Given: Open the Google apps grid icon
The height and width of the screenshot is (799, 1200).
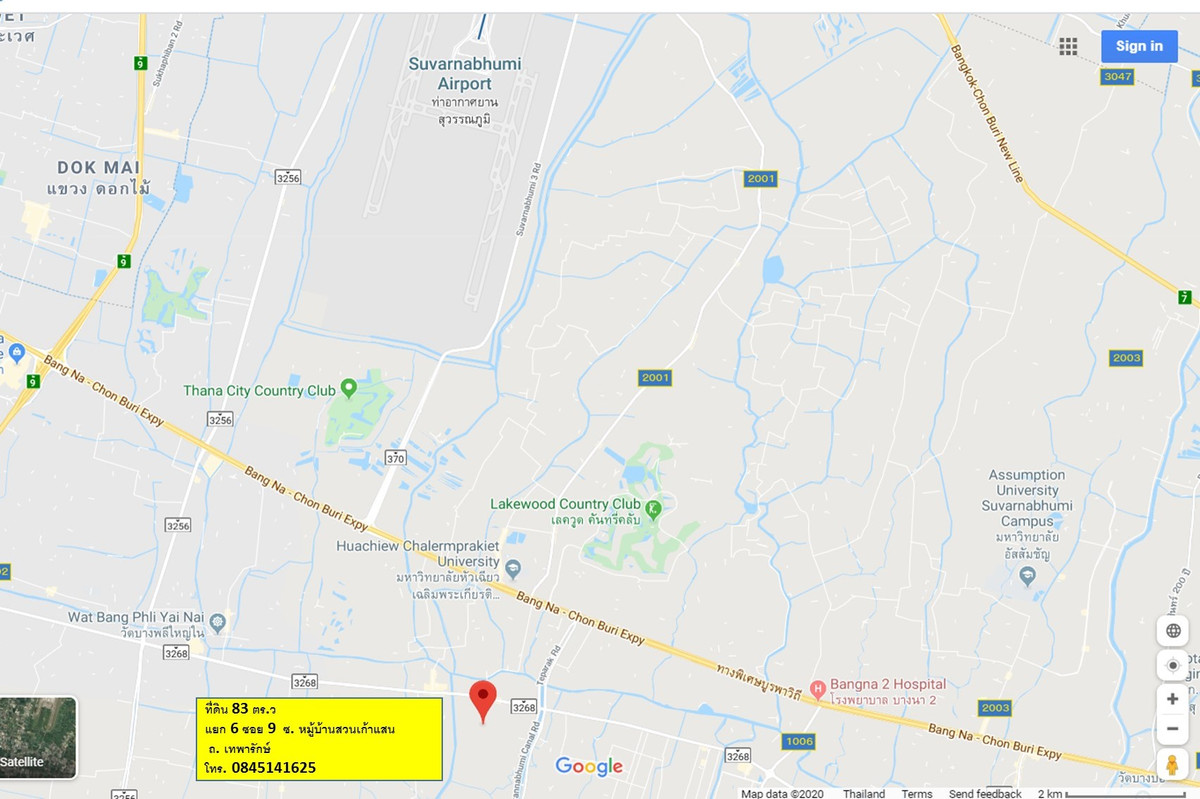Looking at the screenshot, I should click(1068, 46).
